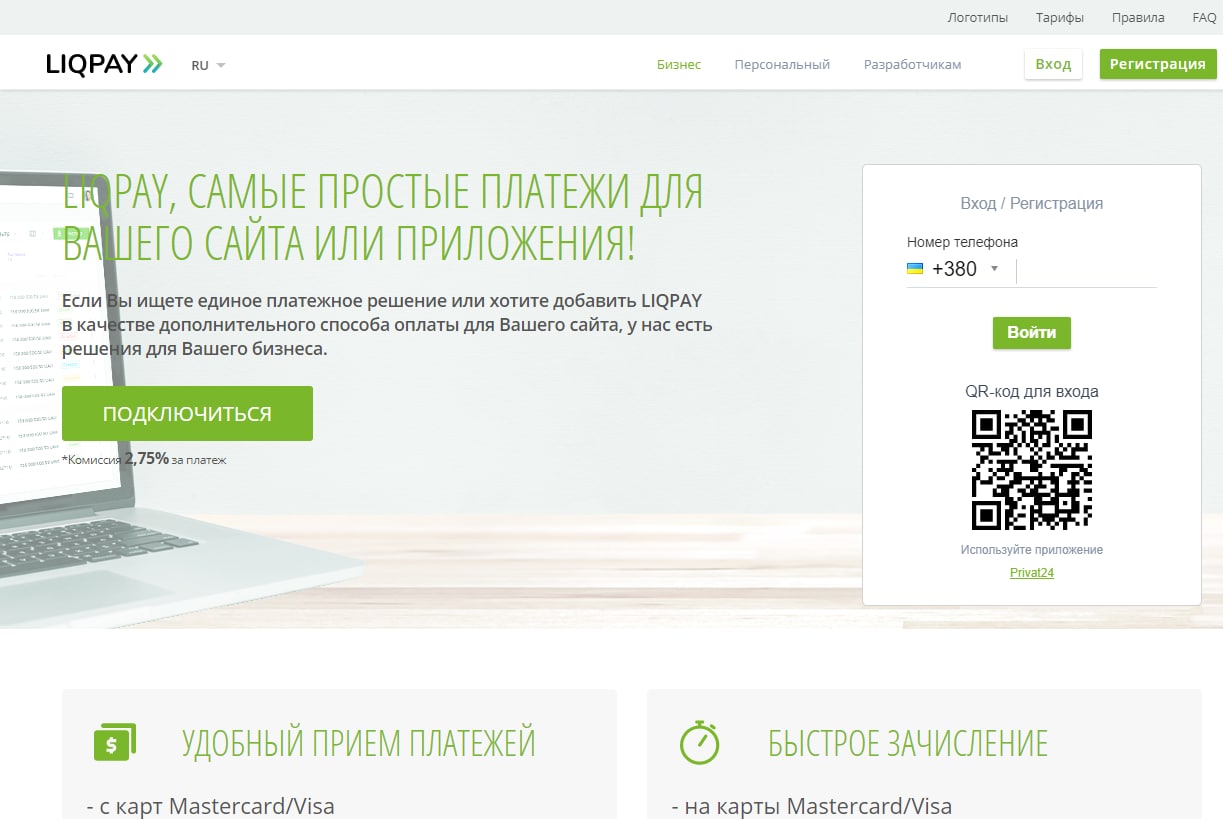
Task: Click the Номер телефона label
Action: pos(963,242)
